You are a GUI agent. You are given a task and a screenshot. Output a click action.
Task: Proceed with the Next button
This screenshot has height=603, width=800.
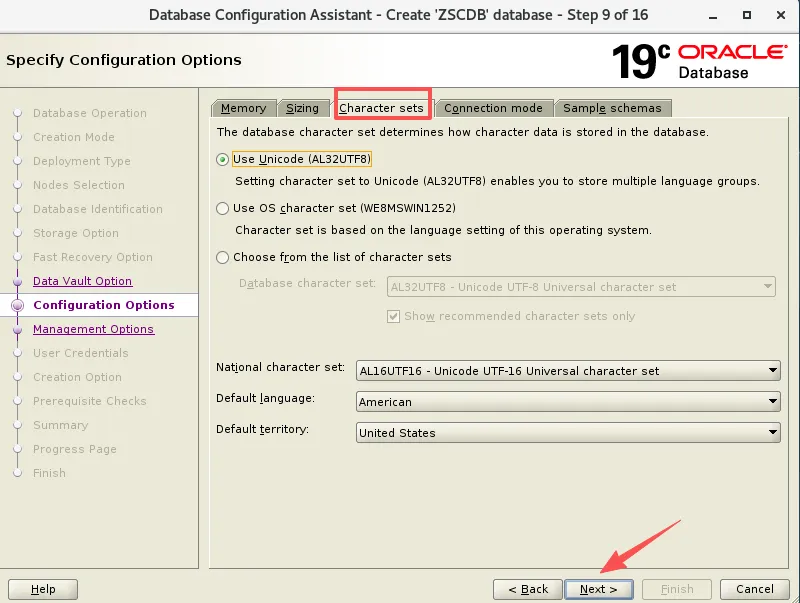[599, 589]
